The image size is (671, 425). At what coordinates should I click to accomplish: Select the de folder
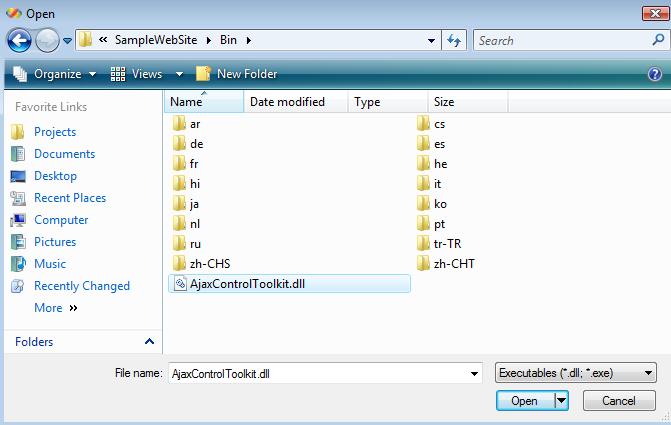pyautogui.click(x=188, y=144)
